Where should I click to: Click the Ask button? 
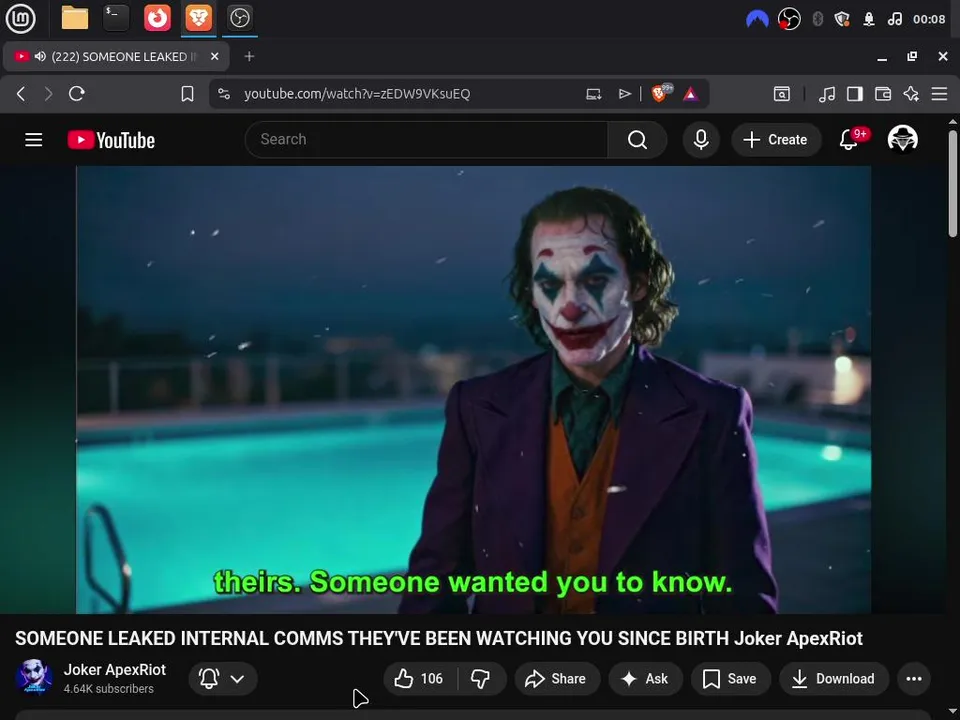[x=645, y=678]
